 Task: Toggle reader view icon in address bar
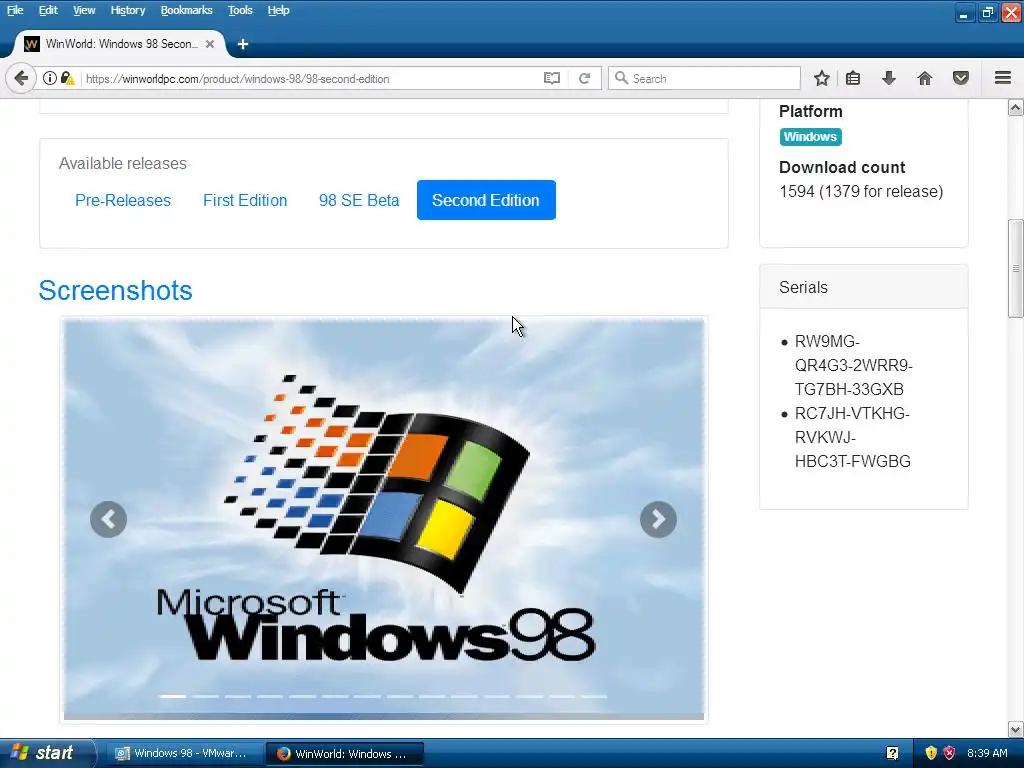[552, 78]
